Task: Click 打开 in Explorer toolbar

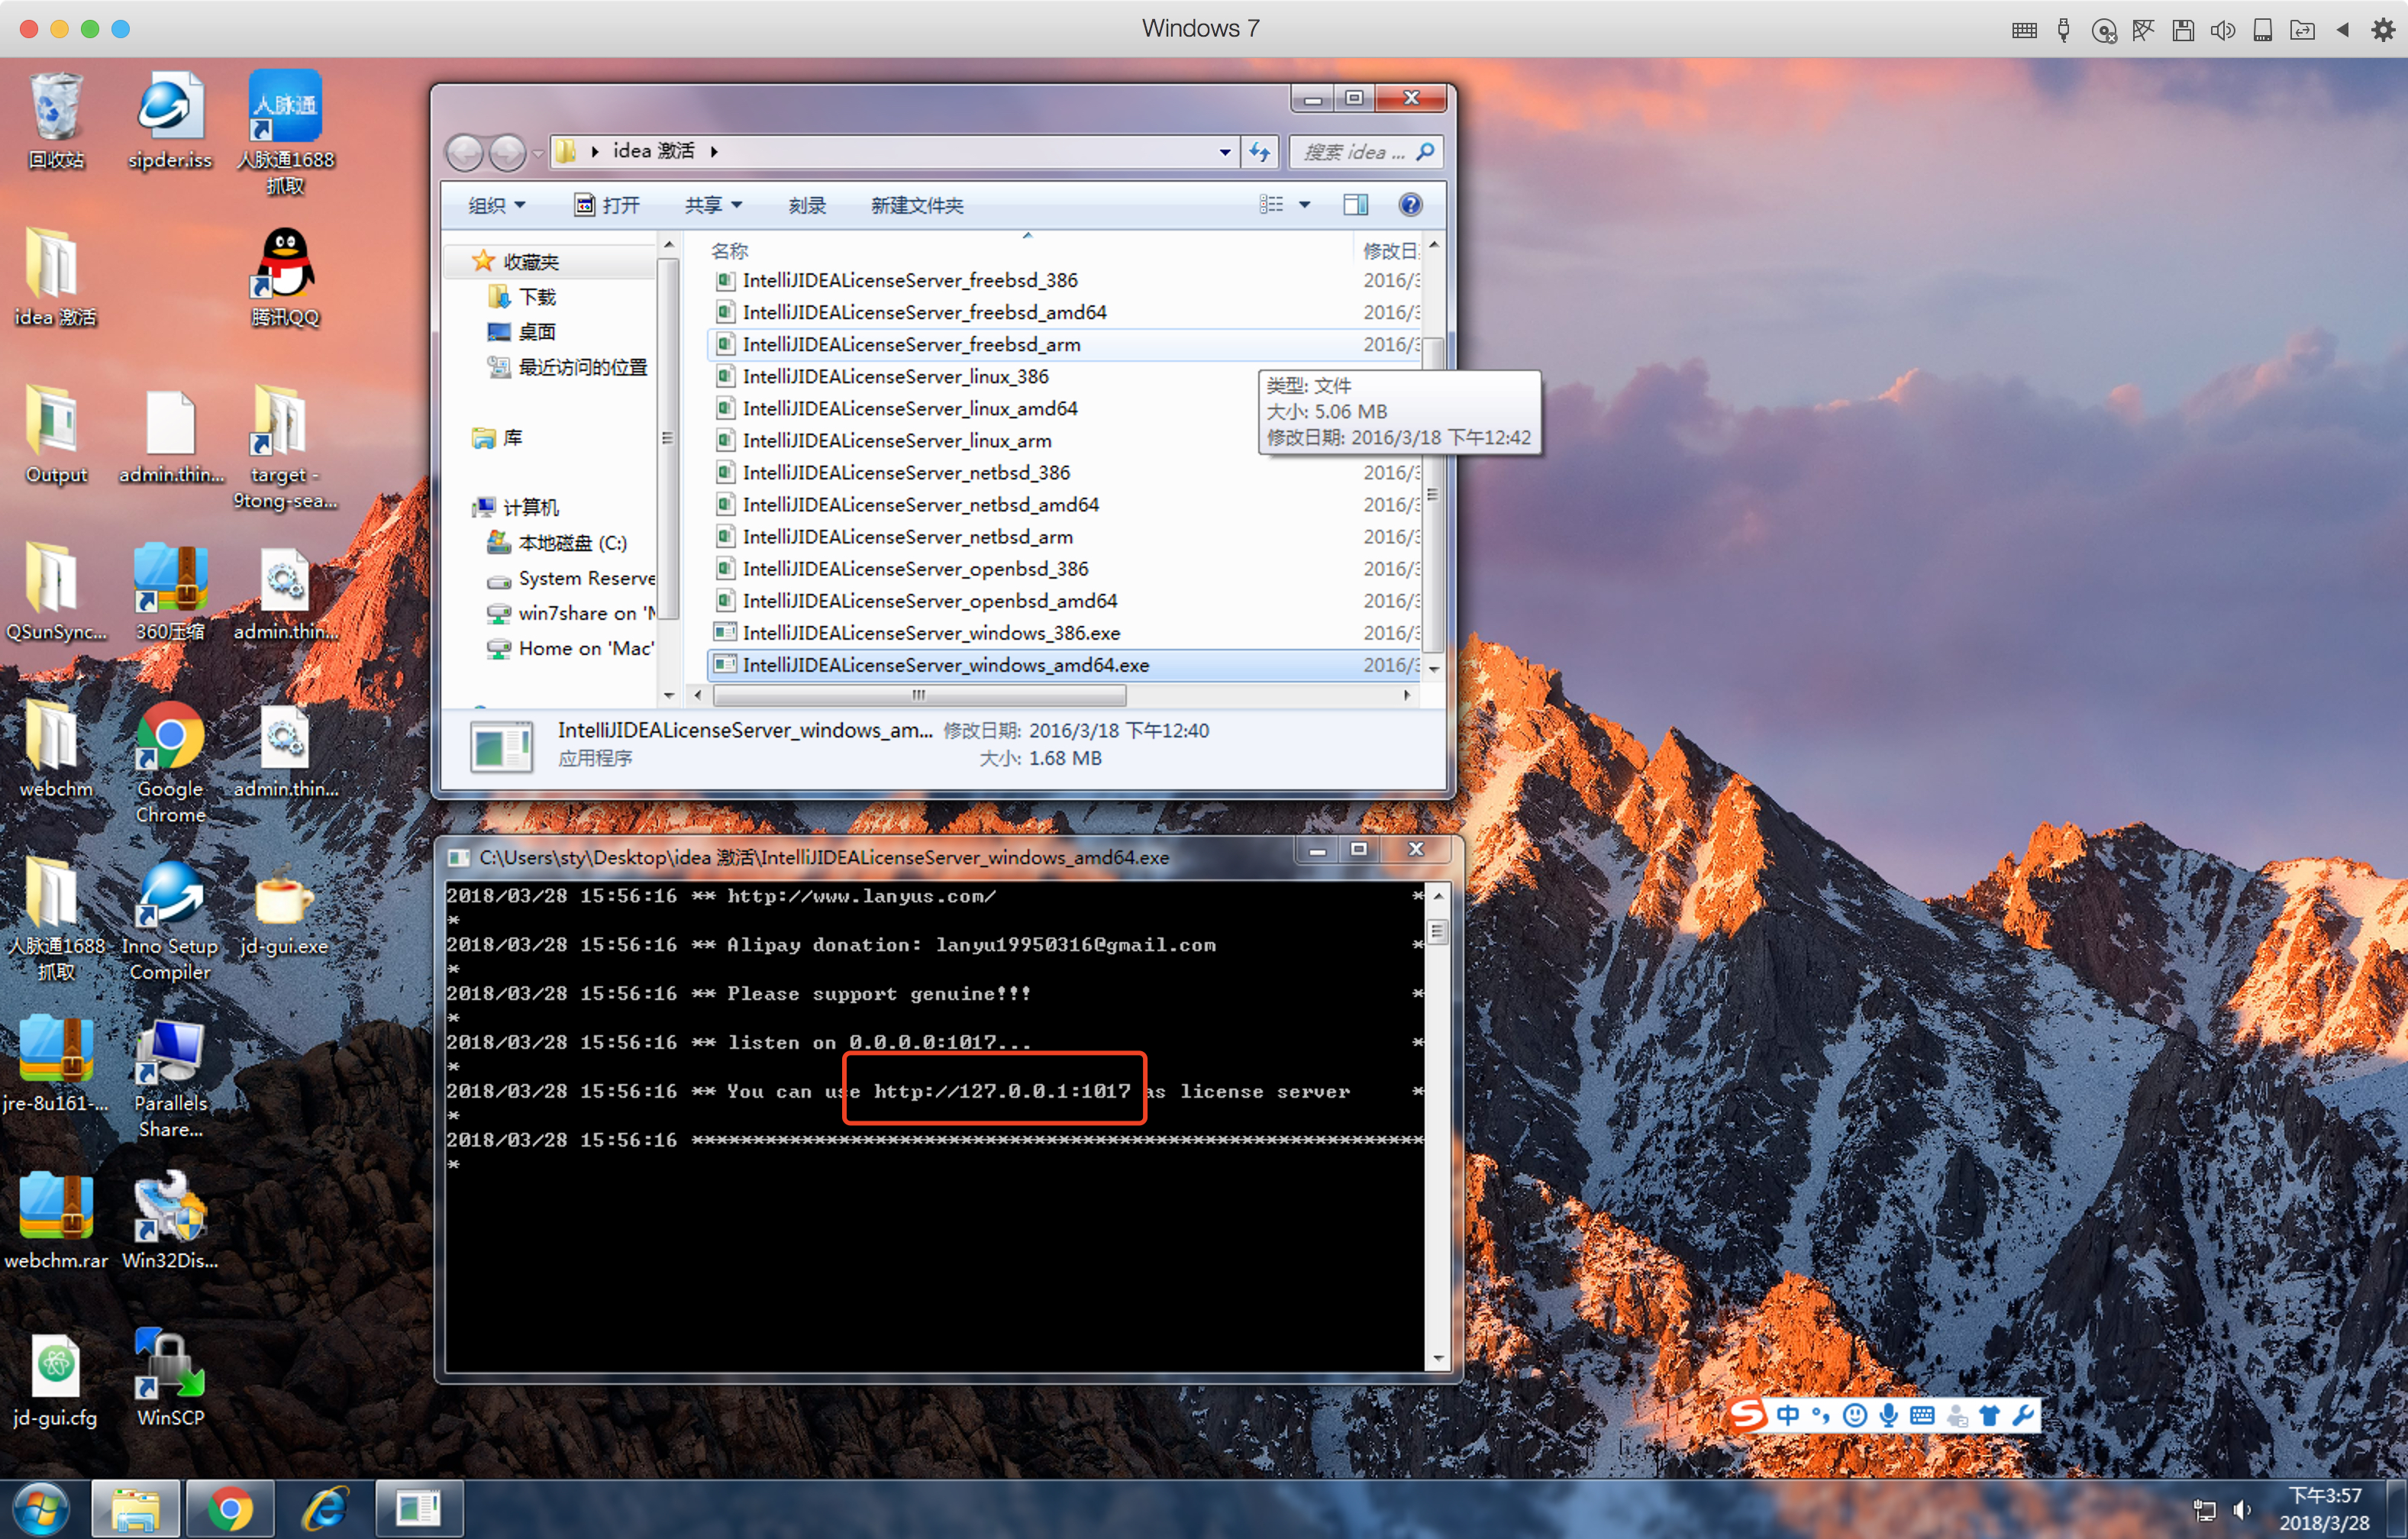Action: click(x=608, y=205)
